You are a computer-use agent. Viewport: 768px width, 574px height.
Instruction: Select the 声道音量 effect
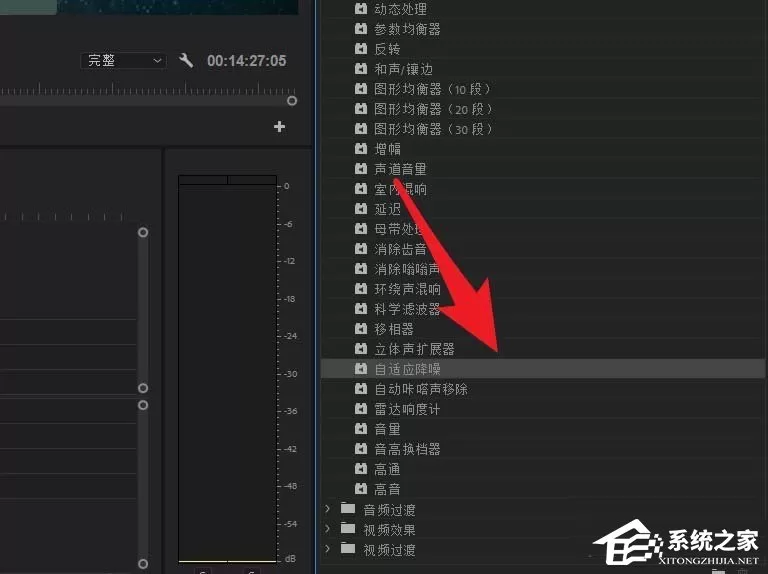click(x=401, y=169)
